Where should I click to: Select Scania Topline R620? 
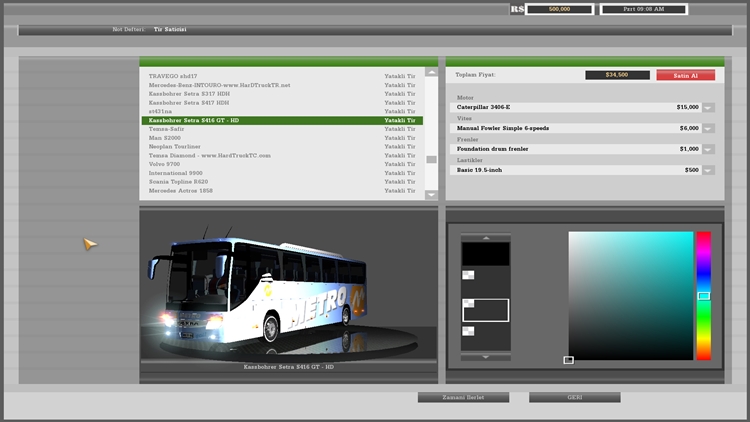point(282,182)
